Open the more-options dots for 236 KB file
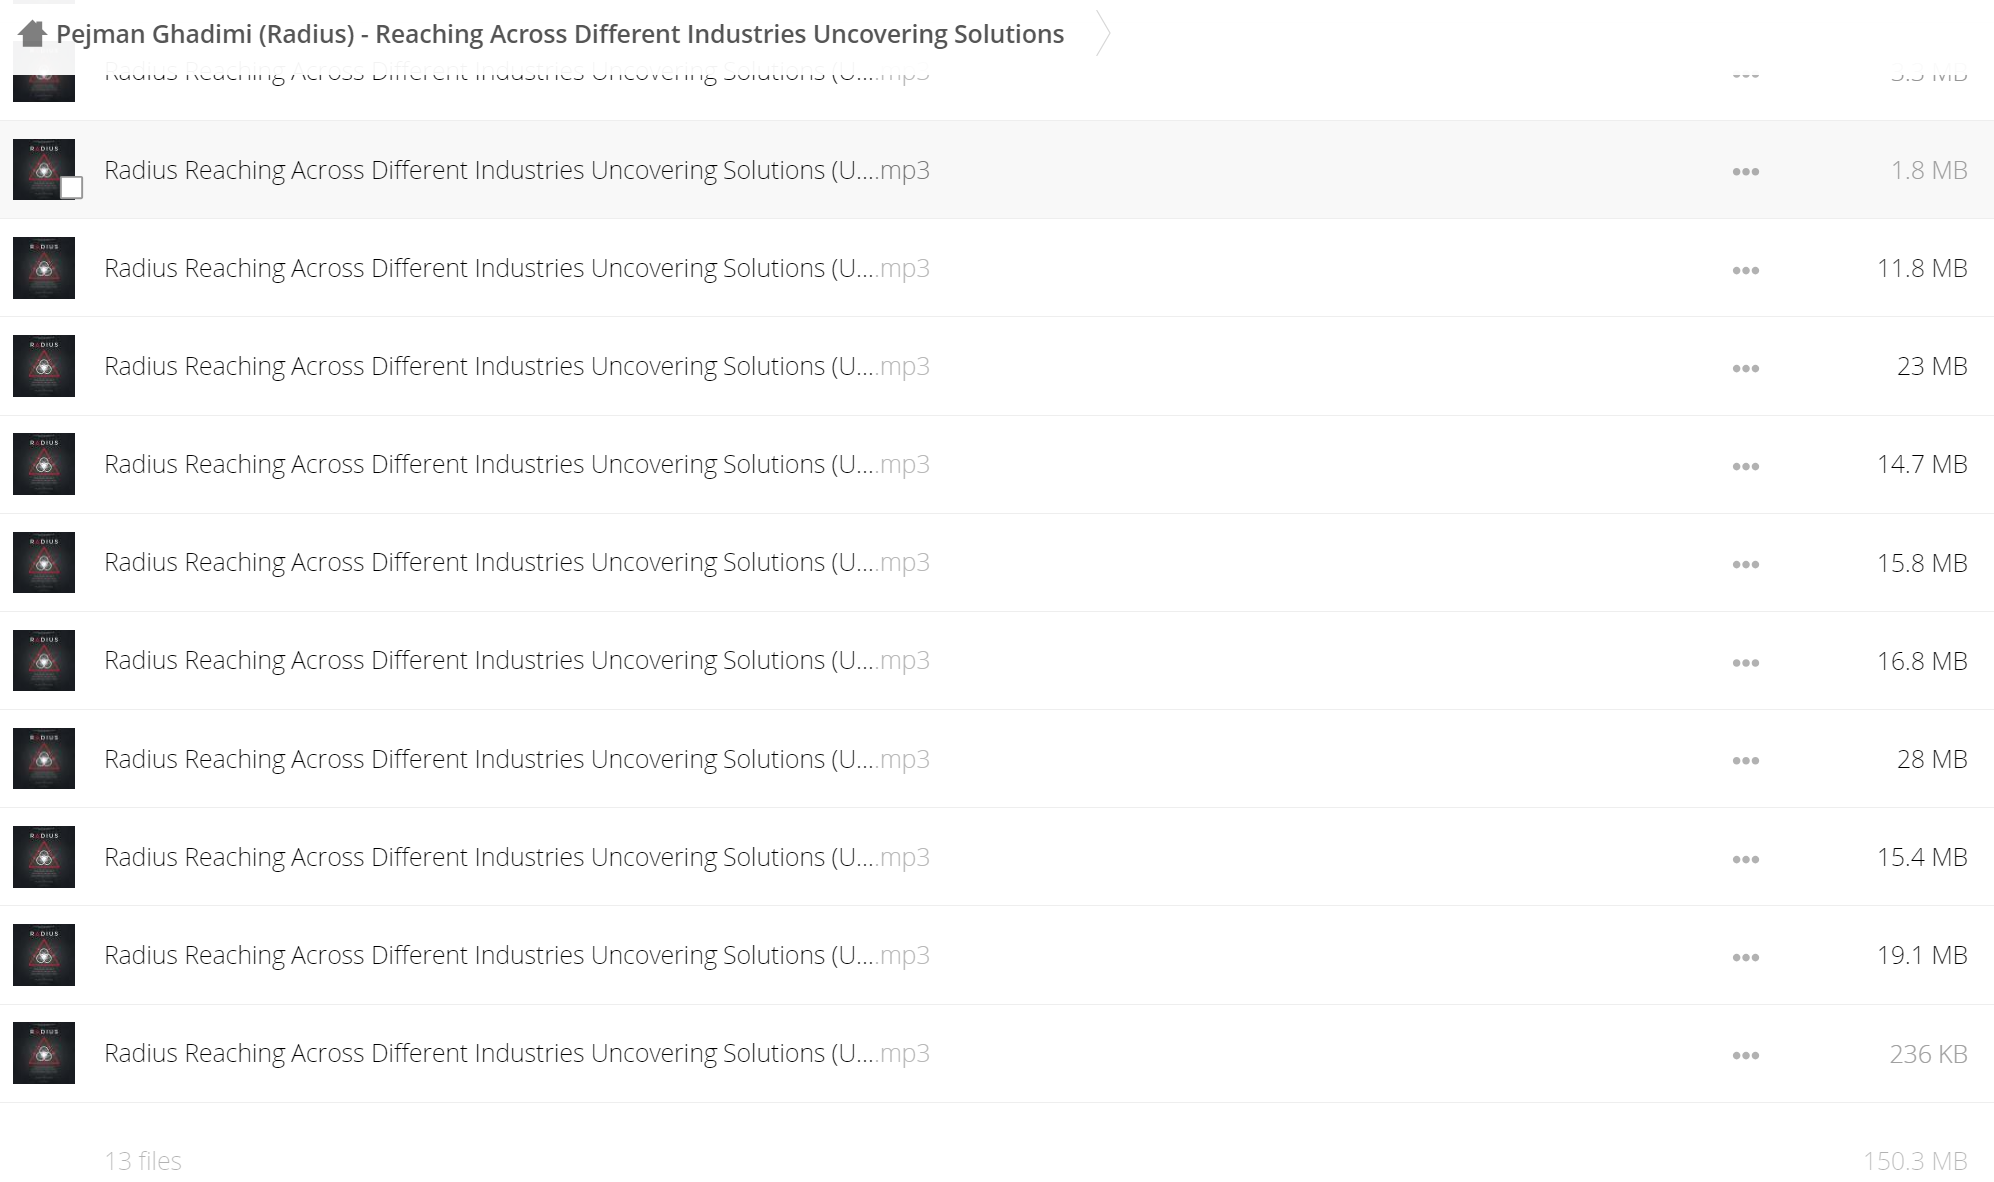 coord(1746,1055)
